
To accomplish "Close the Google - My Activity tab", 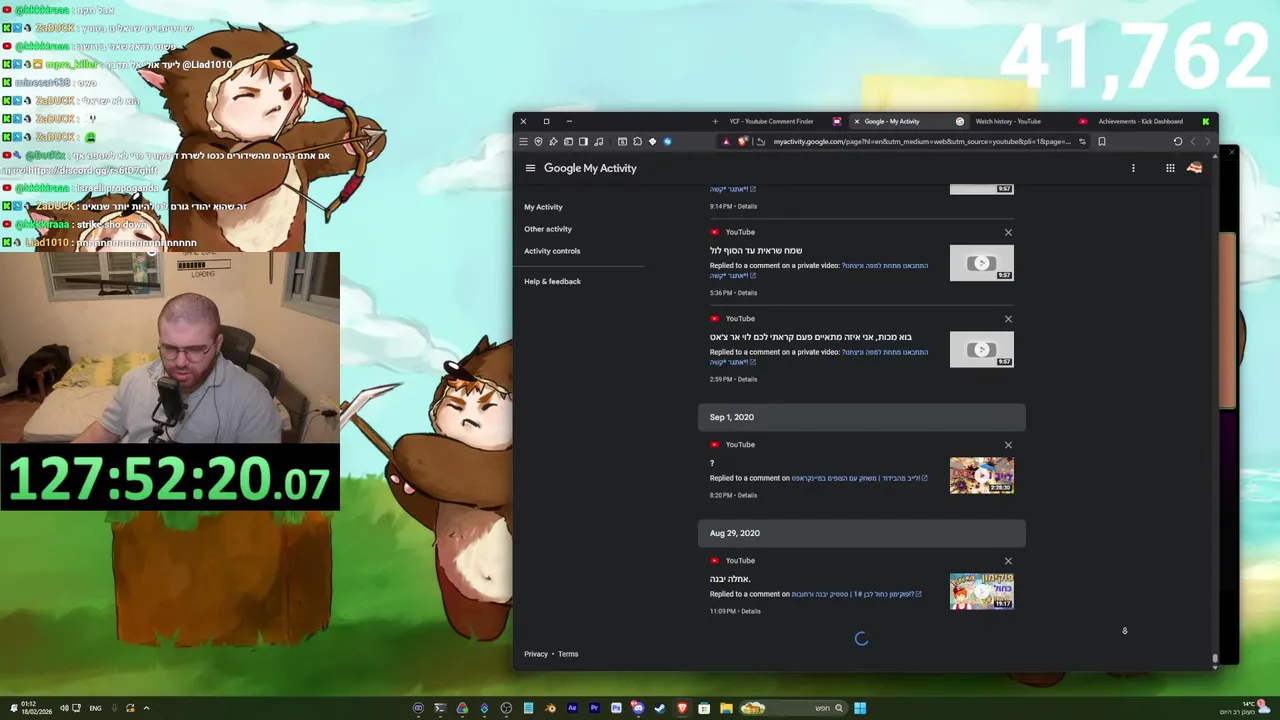I will (x=857, y=121).
